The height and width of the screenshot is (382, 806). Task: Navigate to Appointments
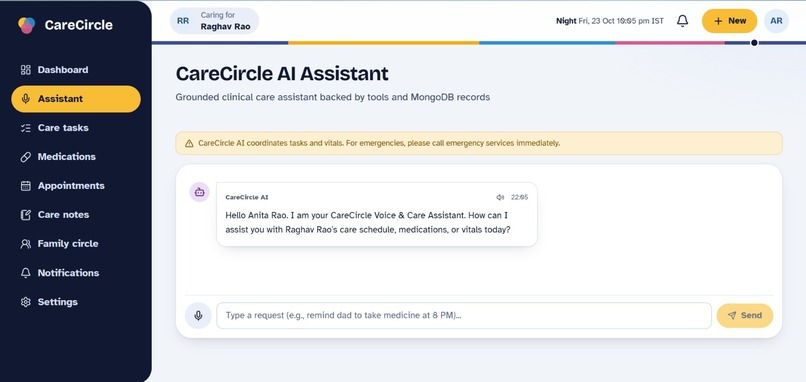click(76, 186)
